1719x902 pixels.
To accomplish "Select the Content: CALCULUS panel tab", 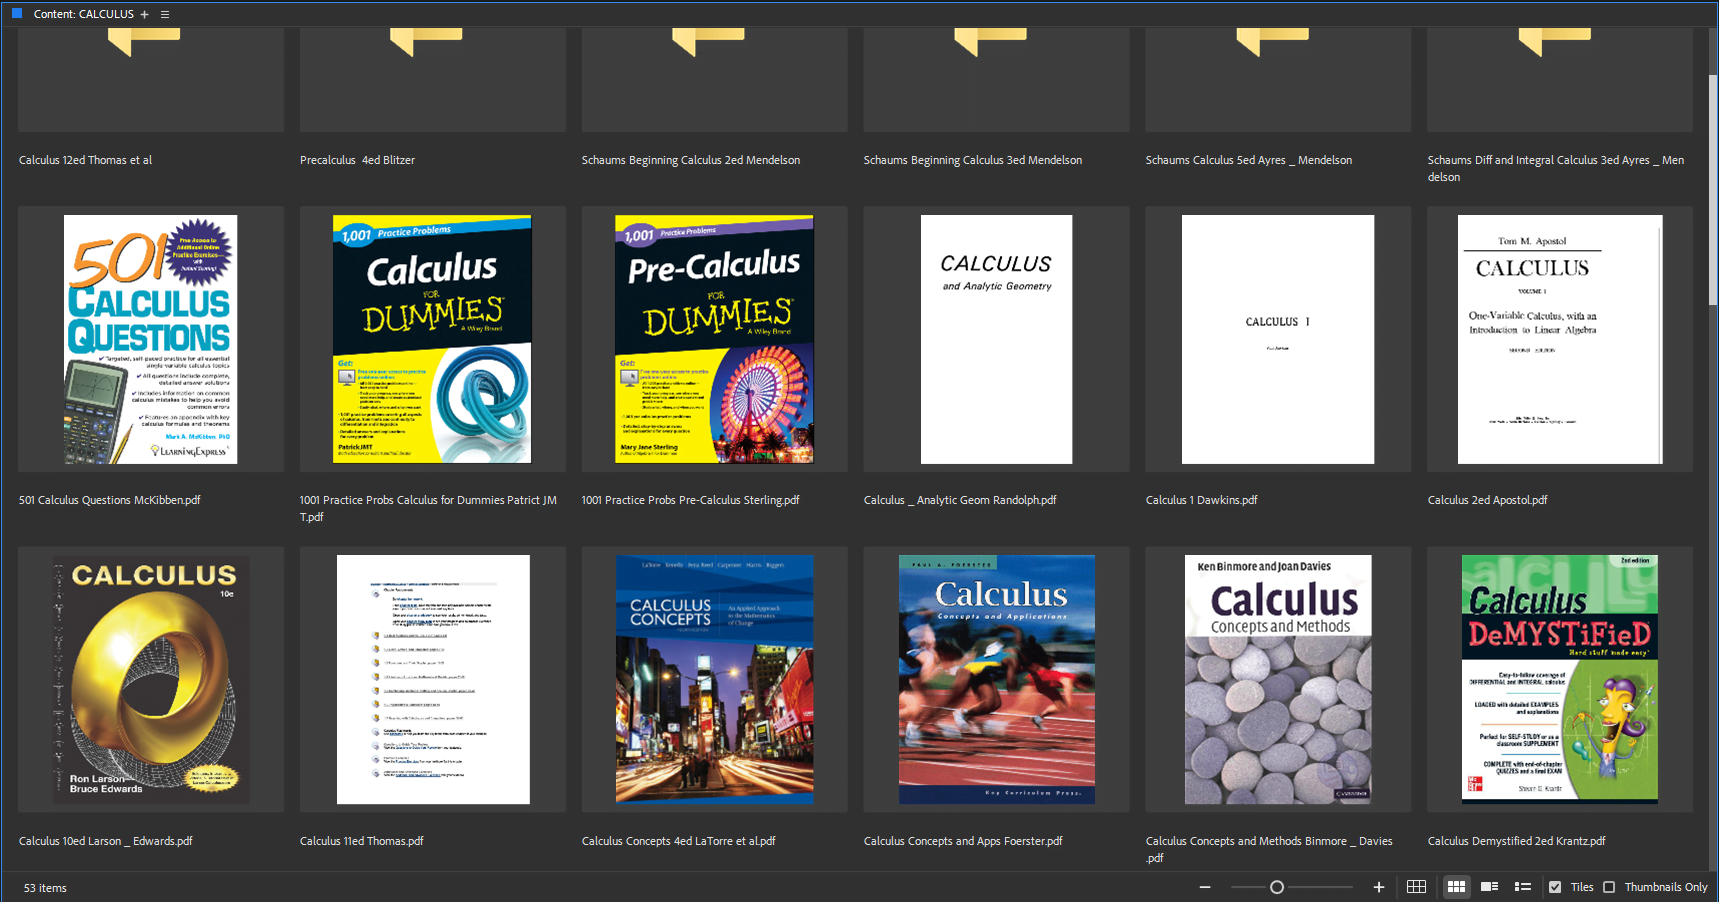I will (83, 14).
